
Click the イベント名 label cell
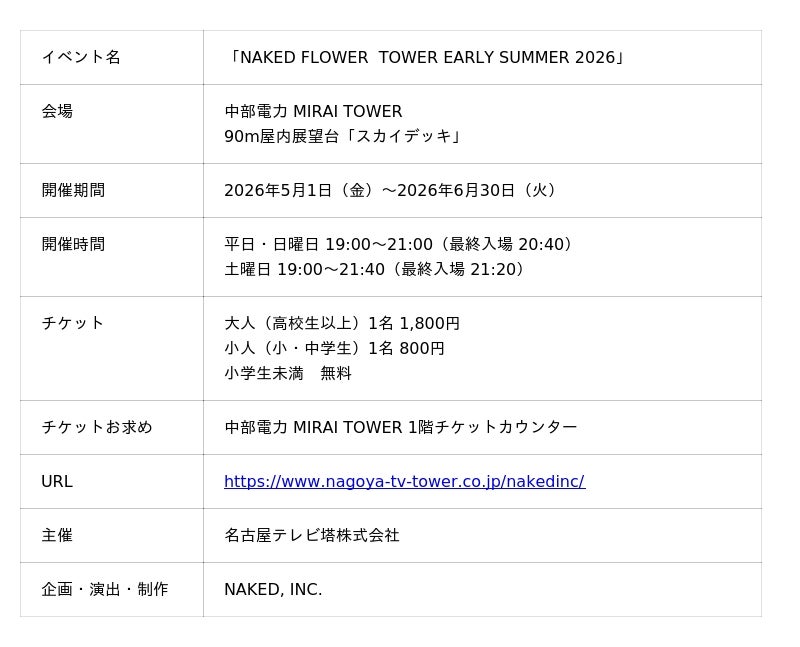tap(81, 57)
